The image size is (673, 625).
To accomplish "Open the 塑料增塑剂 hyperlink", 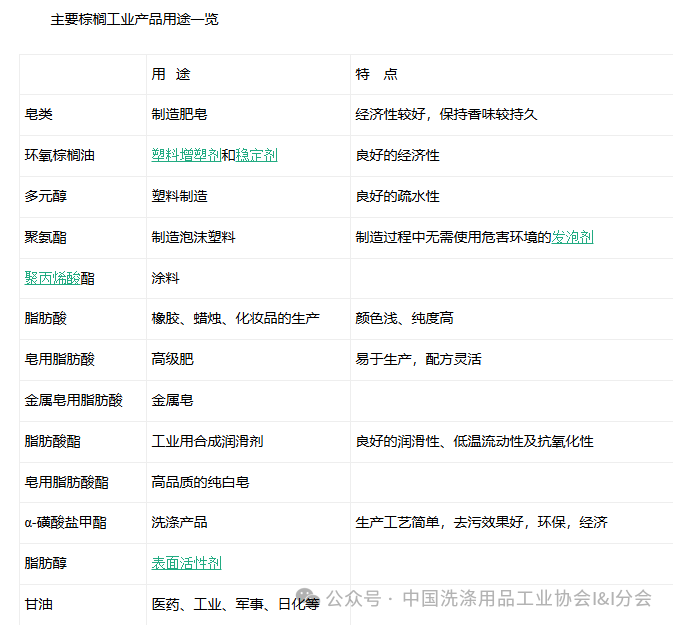I will (x=186, y=155).
